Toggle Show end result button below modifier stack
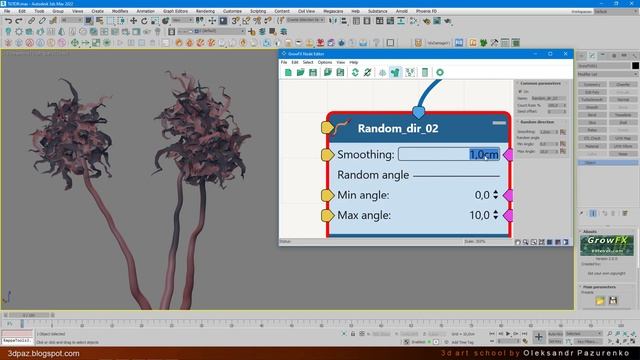This screenshot has height=360, width=640. click(593, 213)
